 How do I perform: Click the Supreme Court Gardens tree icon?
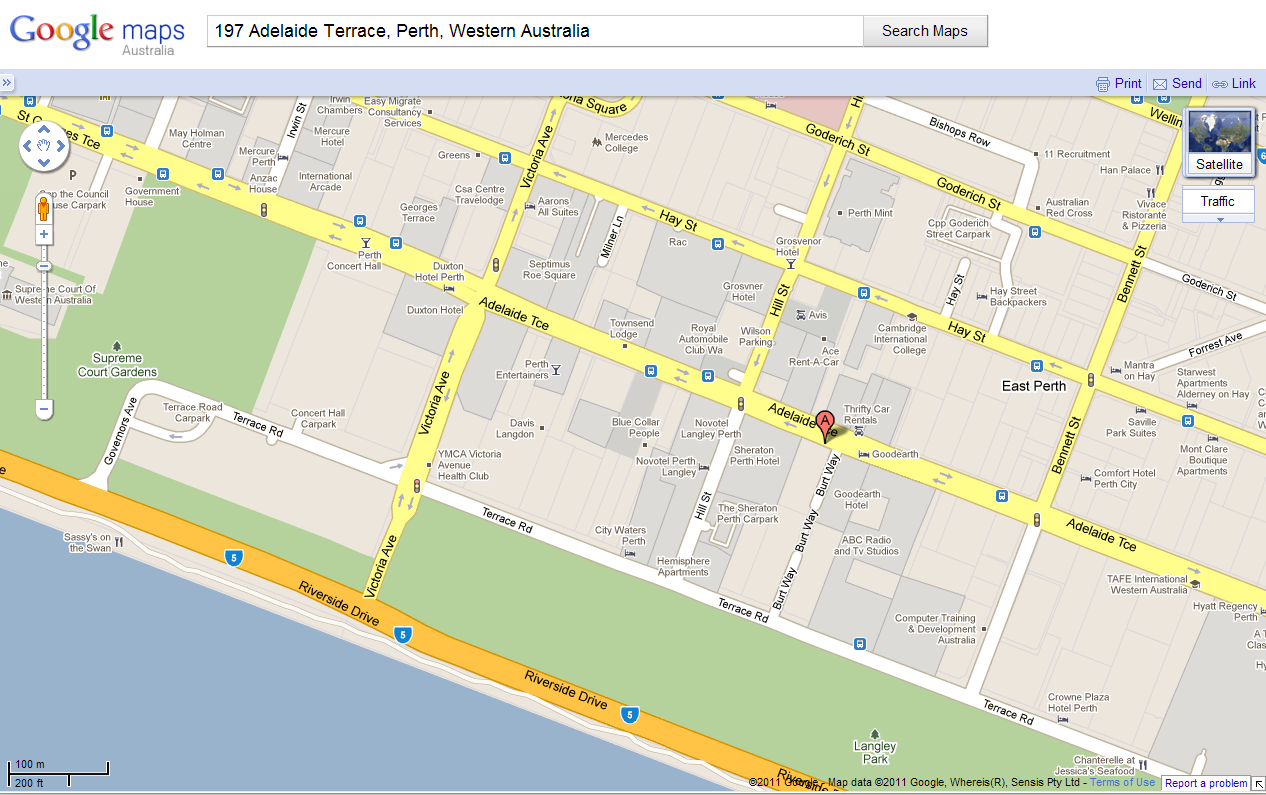point(118,345)
